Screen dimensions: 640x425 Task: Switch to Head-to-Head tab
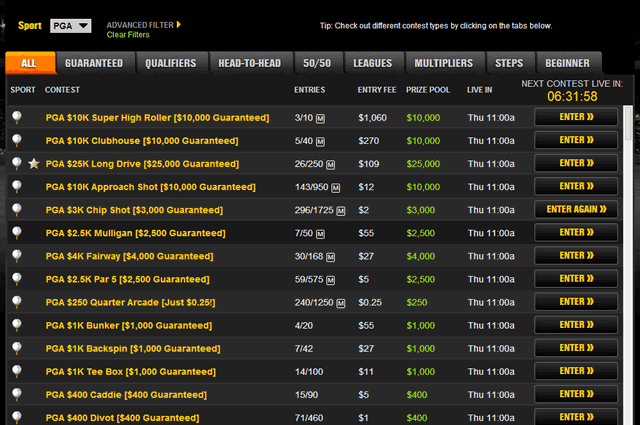point(250,63)
